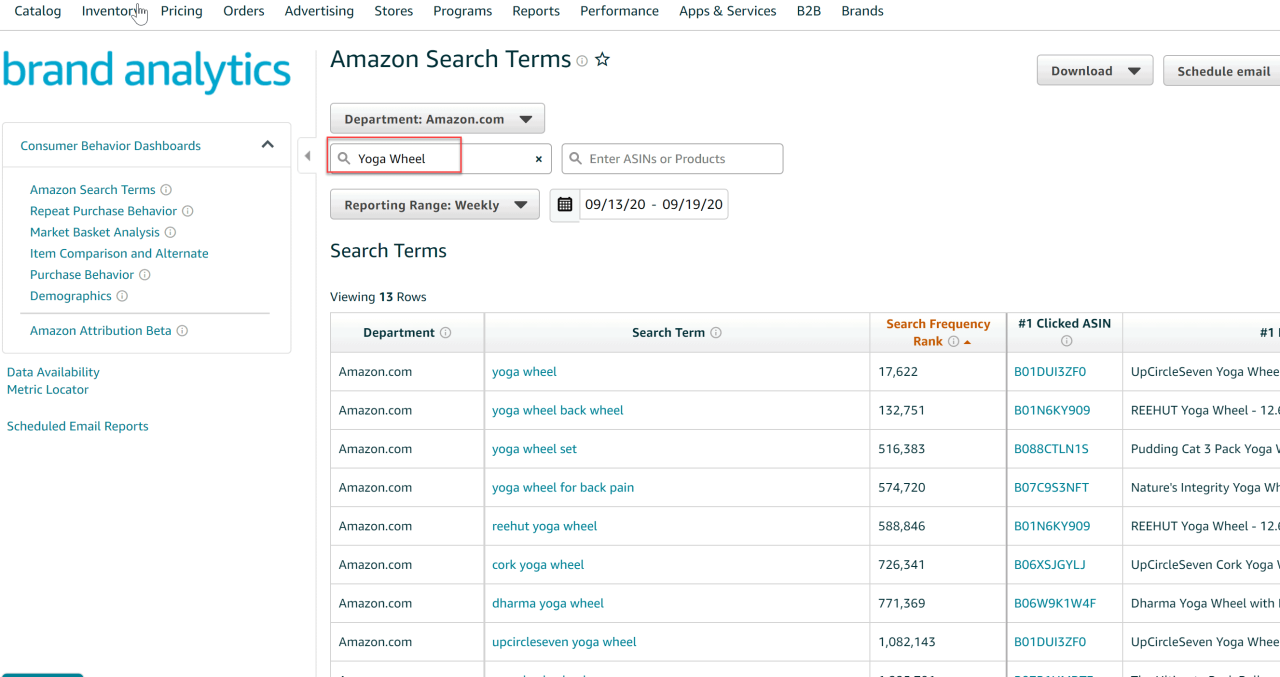Click the info icon on the Department column
Screen dimensions: 1280x677
pyautogui.click(x=446, y=332)
